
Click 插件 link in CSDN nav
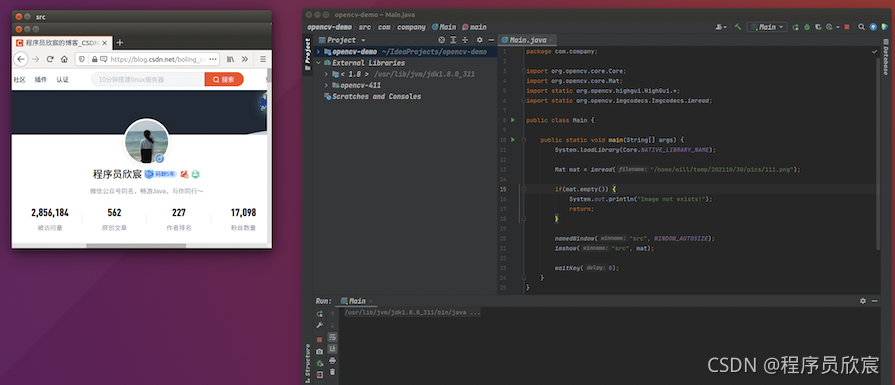41,79
